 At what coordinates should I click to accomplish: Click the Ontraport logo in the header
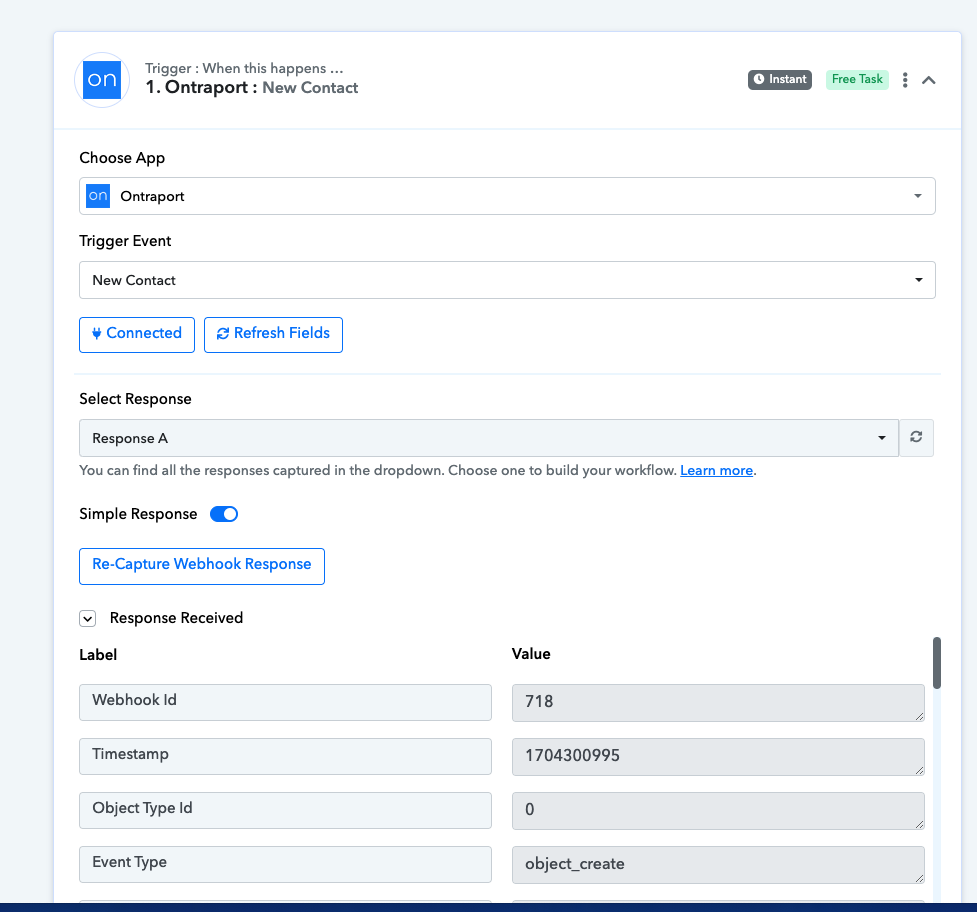[x=102, y=80]
